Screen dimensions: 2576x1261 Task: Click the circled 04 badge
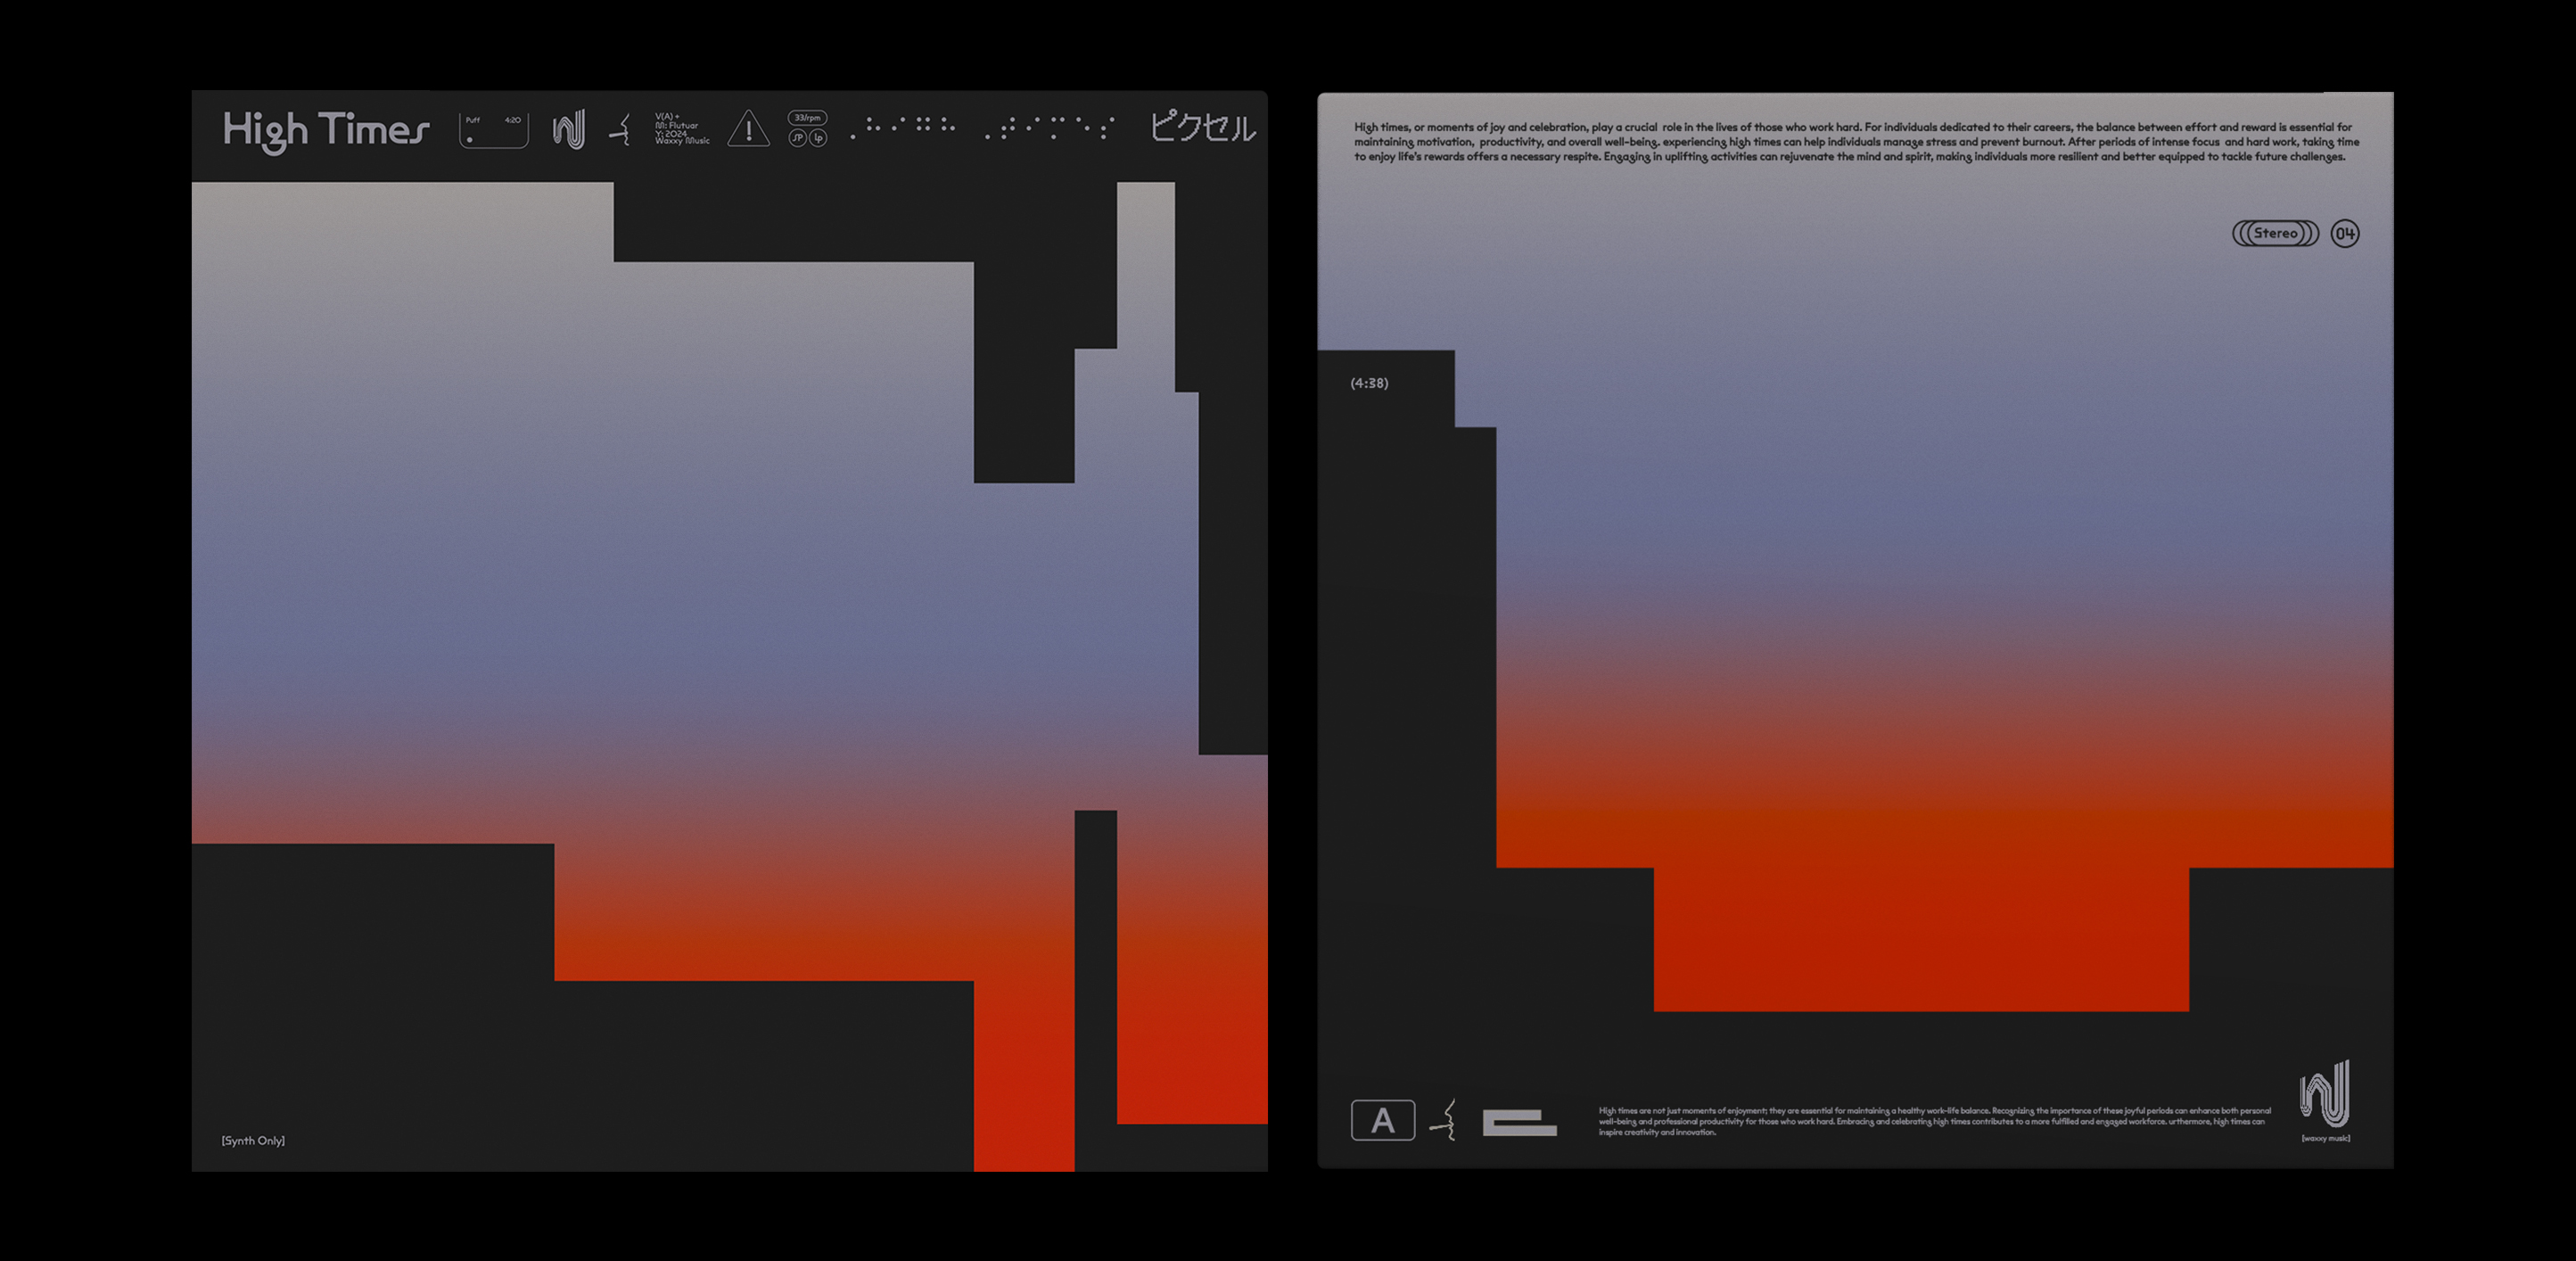2344,234
